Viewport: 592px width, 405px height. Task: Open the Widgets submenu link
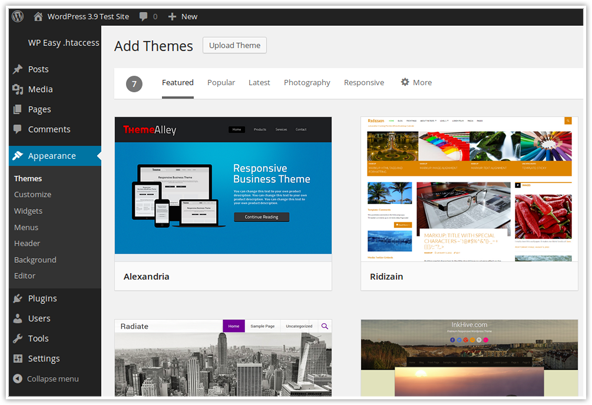click(x=28, y=211)
